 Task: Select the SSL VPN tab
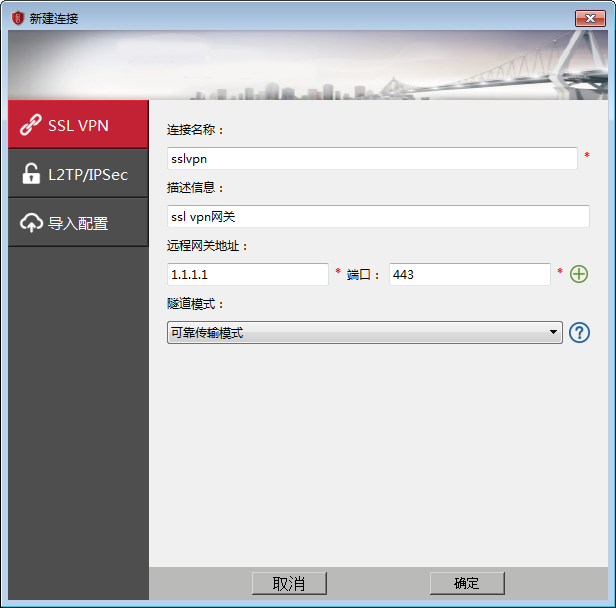[78, 125]
